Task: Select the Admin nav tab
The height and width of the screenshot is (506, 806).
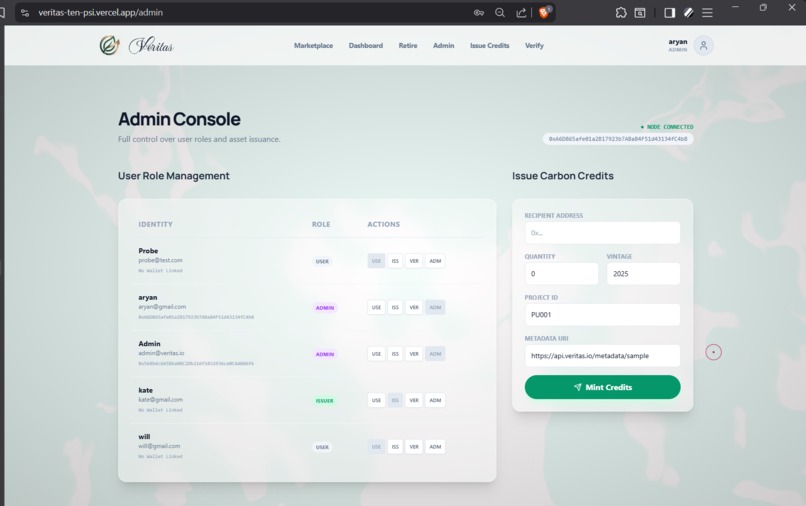Action: click(x=443, y=46)
